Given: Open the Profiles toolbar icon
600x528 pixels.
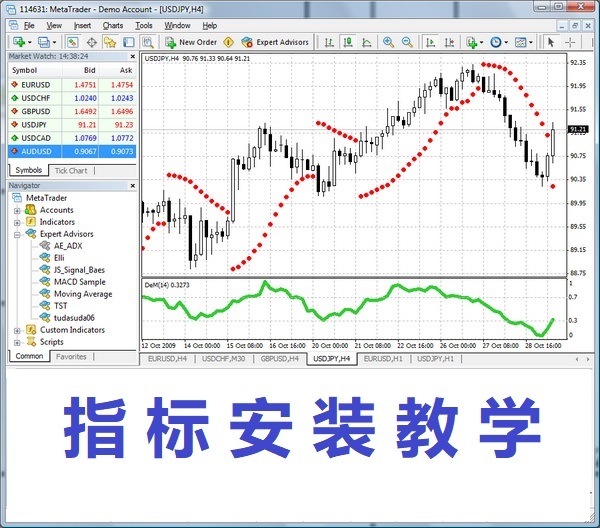Looking at the screenshot, I should 44,42.
